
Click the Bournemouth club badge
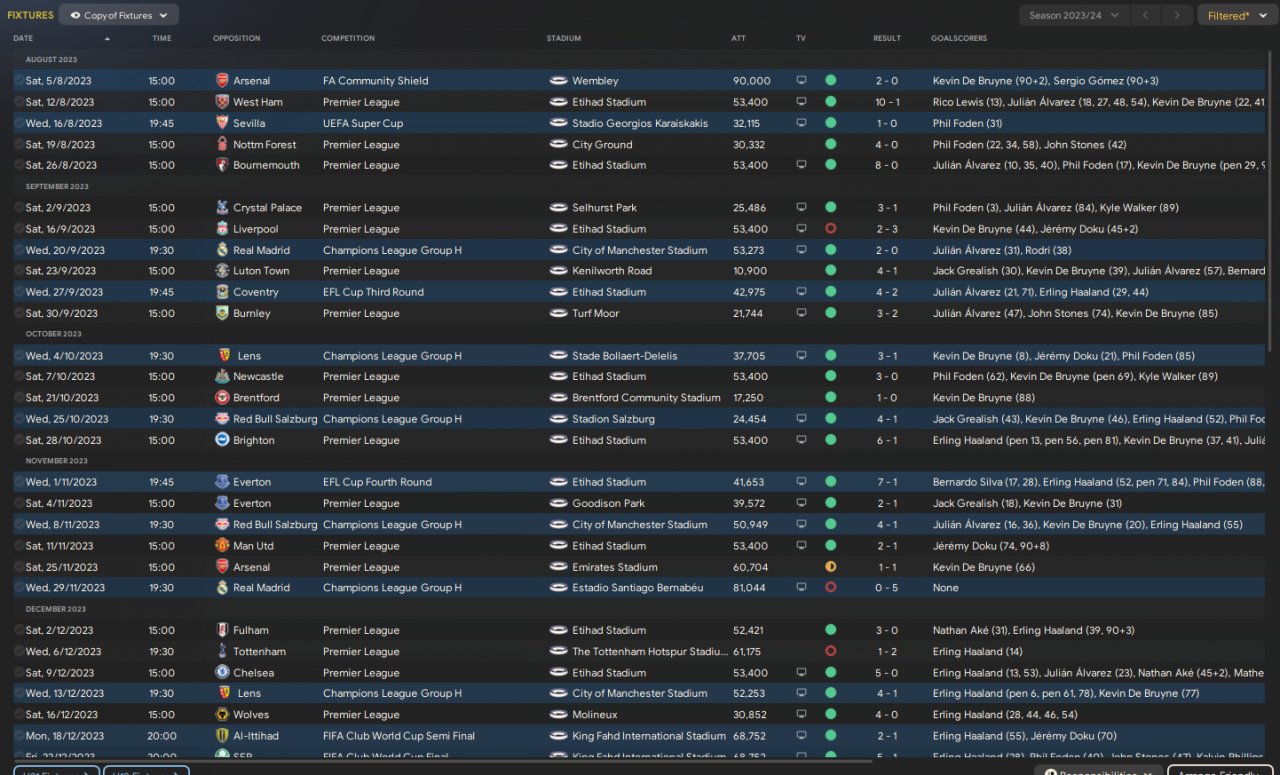222,165
